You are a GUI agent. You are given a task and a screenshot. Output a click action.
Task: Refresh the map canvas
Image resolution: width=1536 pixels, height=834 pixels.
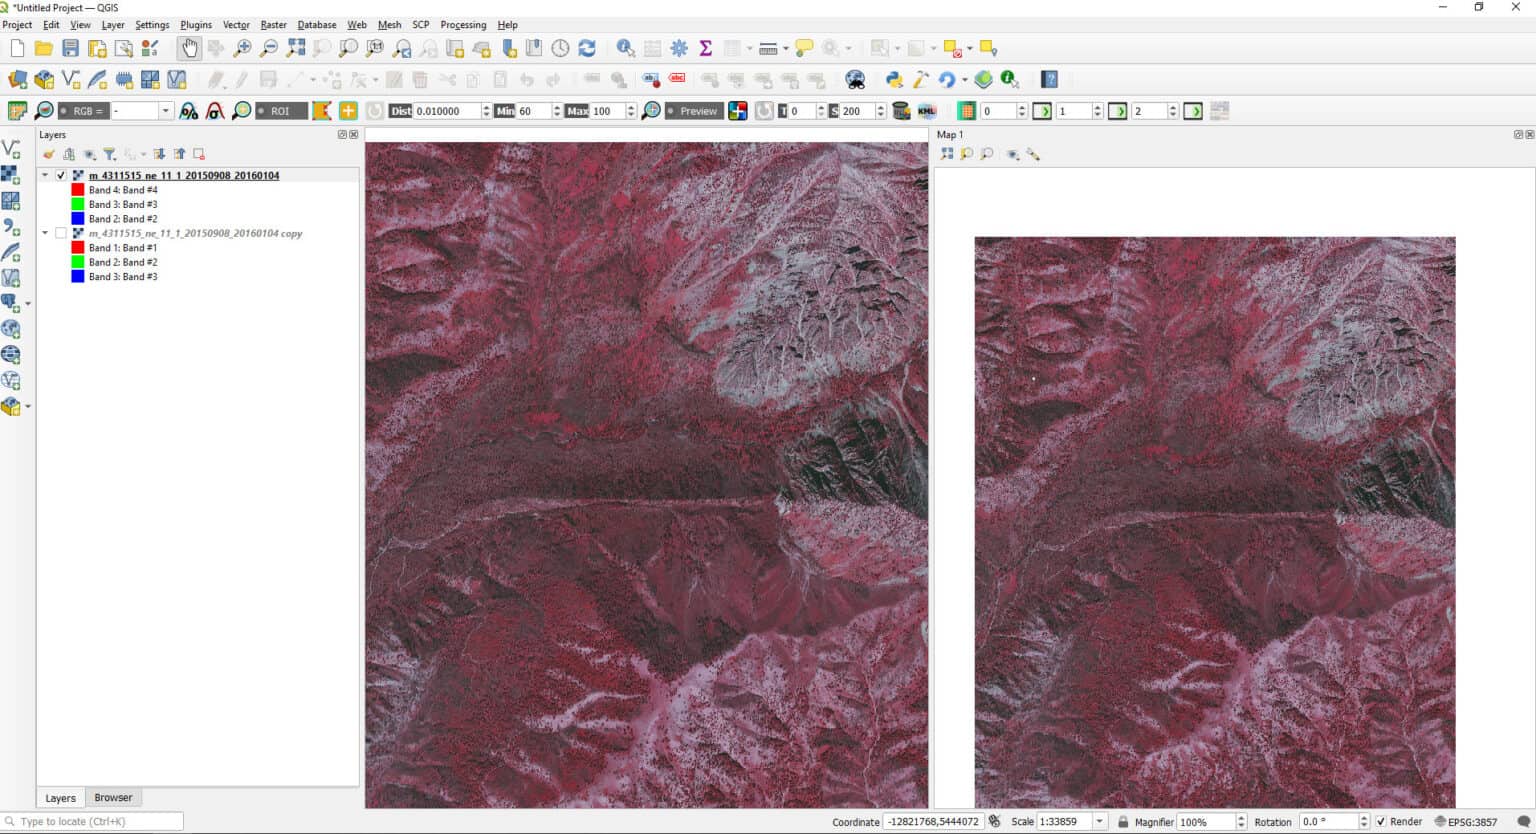(589, 47)
